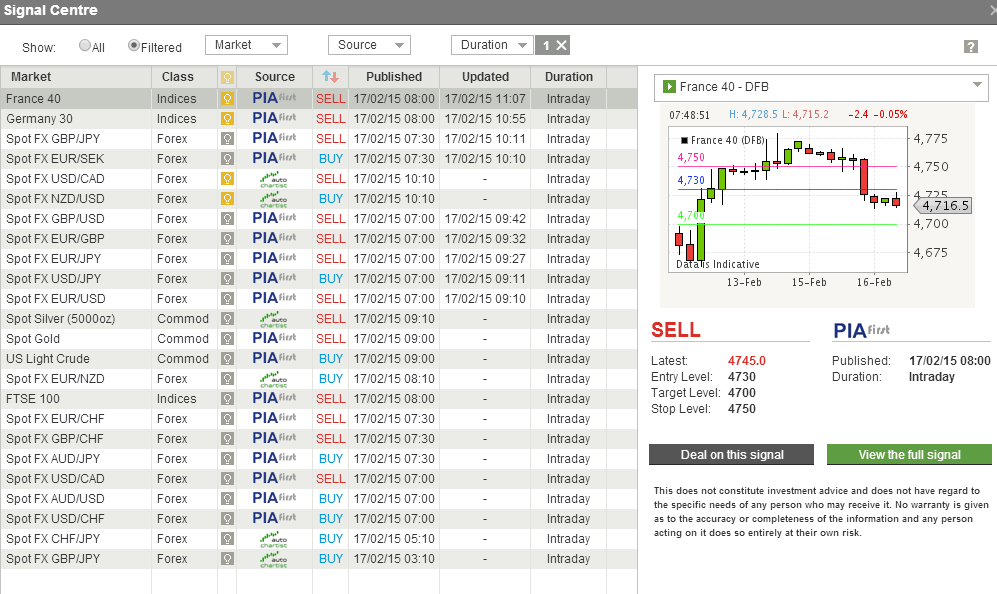Viewport: 997px width, 594px height.
Task: Expand the France 40 - DFB market selector
Action: (977, 85)
